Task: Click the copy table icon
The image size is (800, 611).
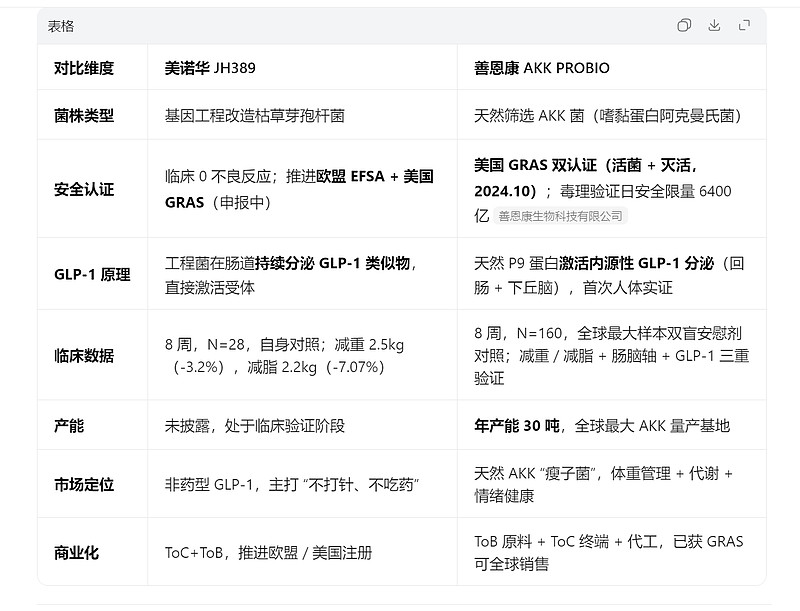Action: tap(684, 25)
